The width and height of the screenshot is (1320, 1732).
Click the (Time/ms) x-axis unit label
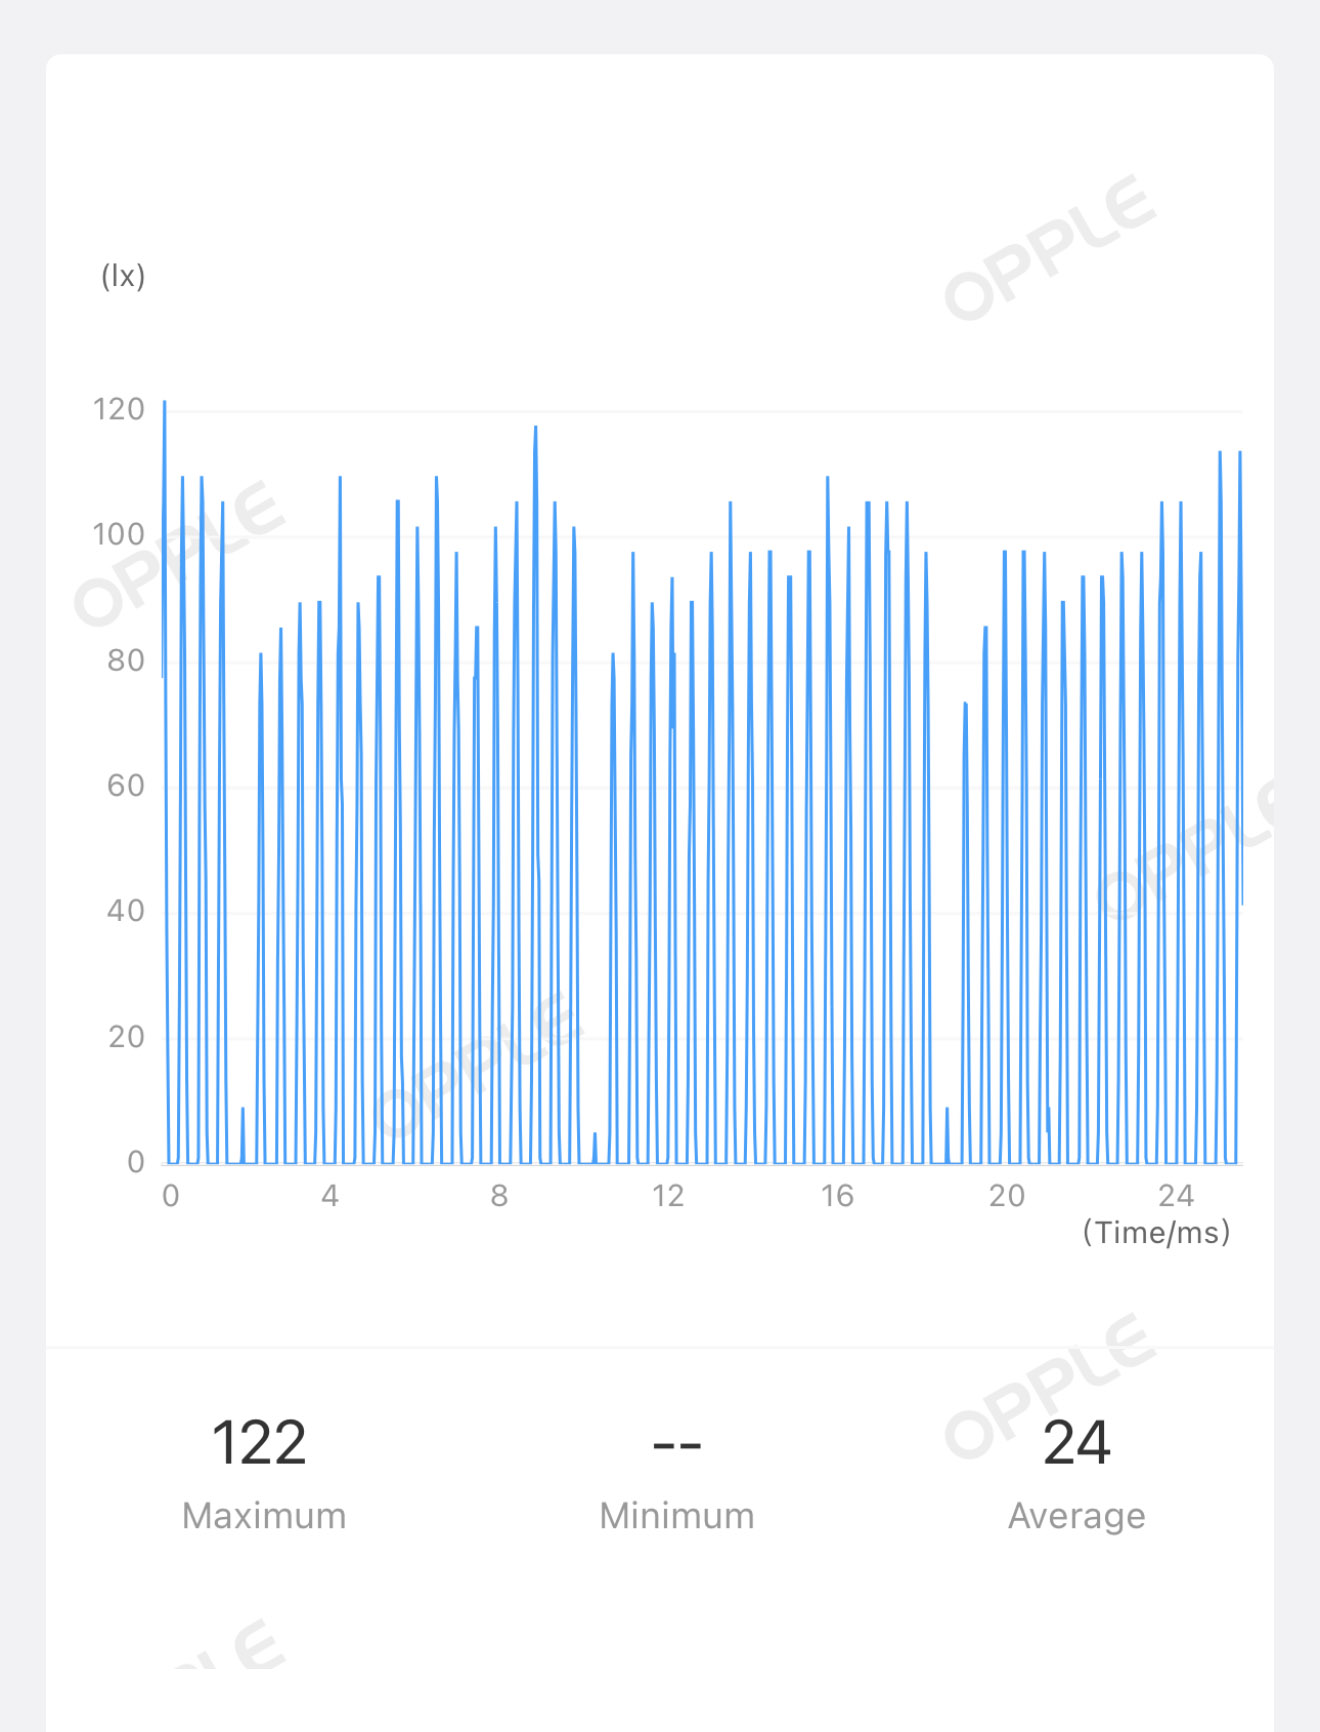(x=1157, y=1232)
